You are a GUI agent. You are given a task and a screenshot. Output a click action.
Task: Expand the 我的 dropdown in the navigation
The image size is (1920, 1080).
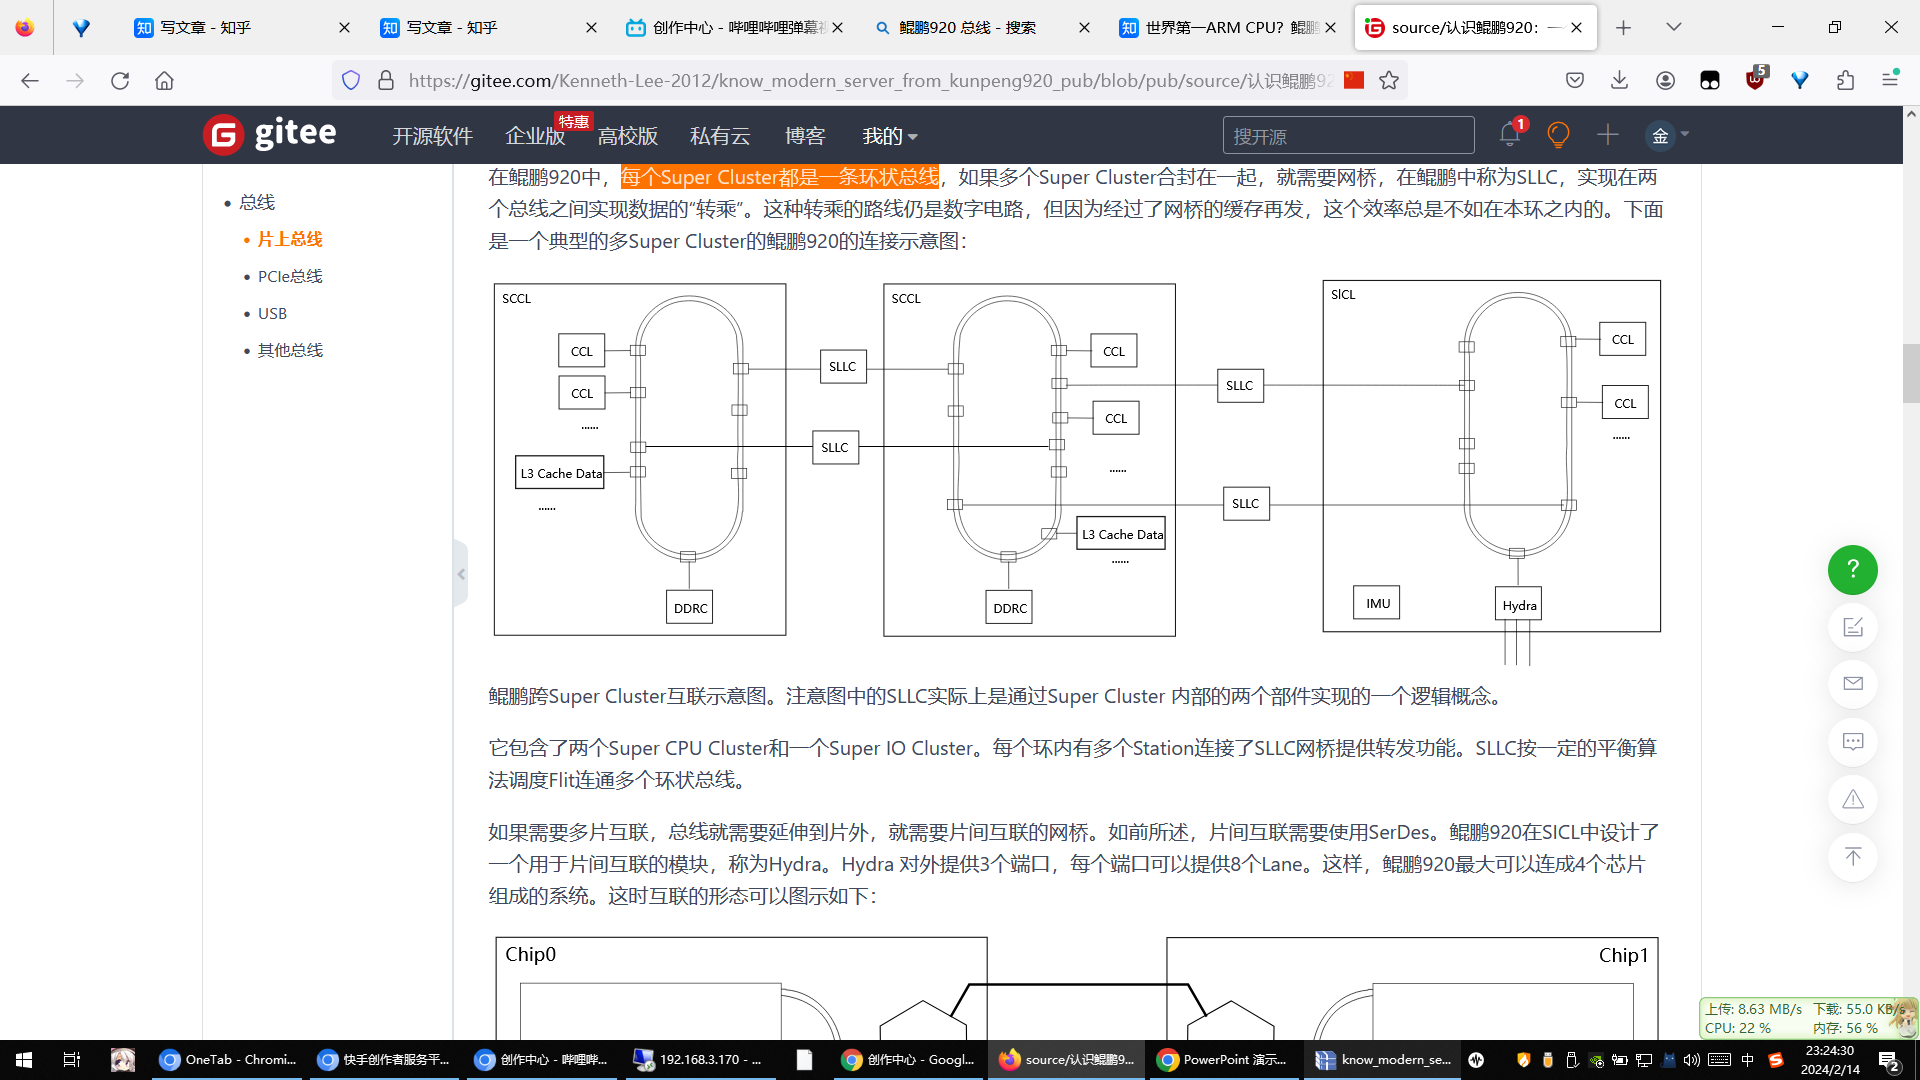pos(888,136)
